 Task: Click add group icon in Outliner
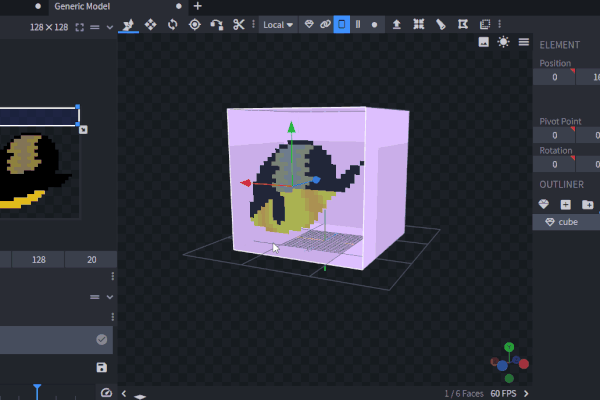[x=587, y=204]
